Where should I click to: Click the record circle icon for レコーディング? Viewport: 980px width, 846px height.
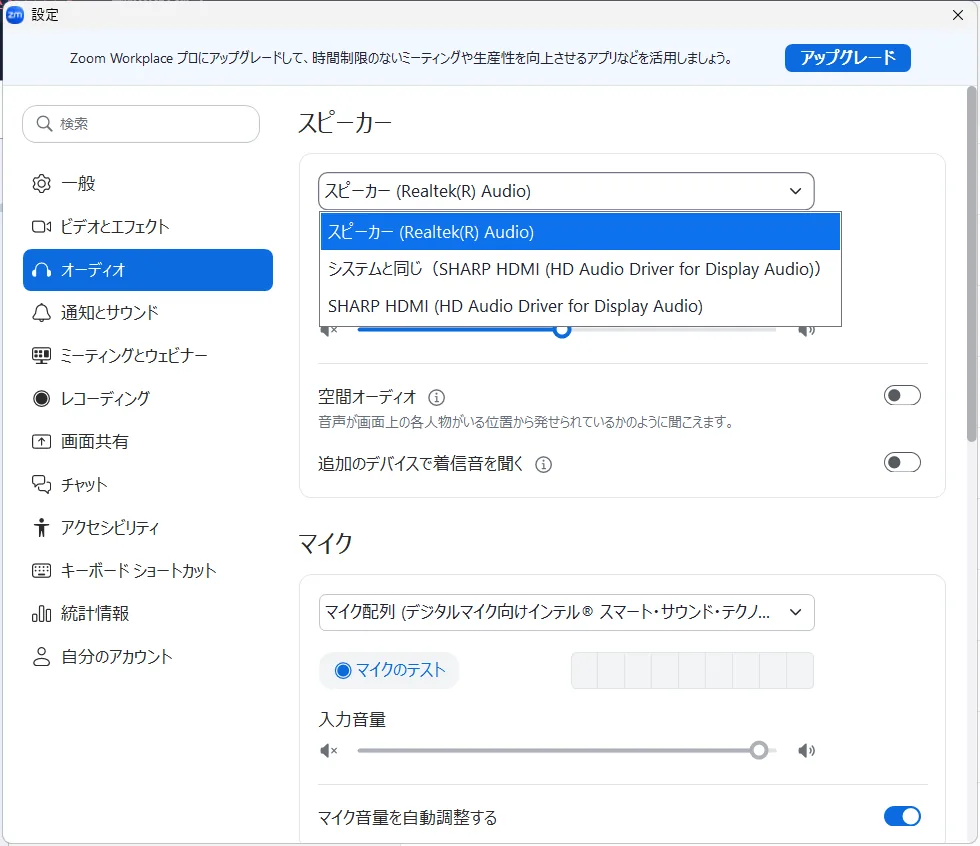pos(41,399)
